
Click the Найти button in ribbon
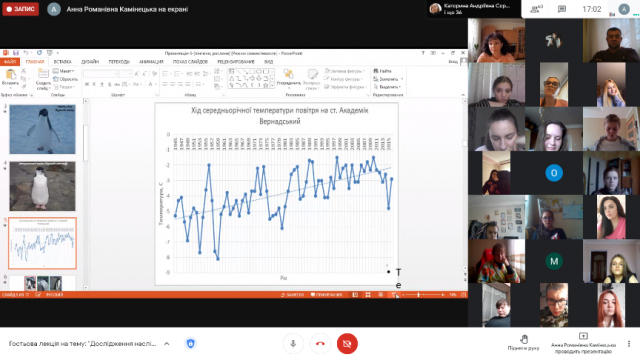pyautogui.click(x=382, y=71)
